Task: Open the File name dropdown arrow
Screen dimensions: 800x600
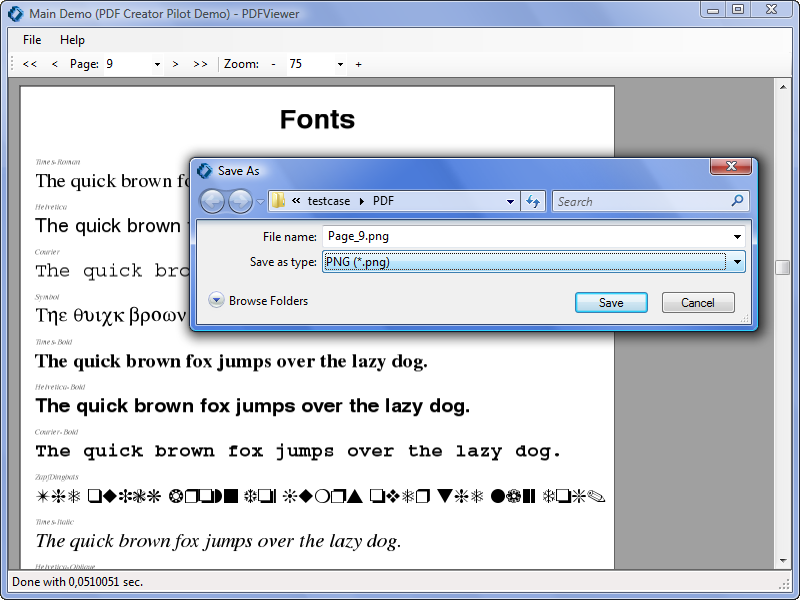Action: coord(737,237)
